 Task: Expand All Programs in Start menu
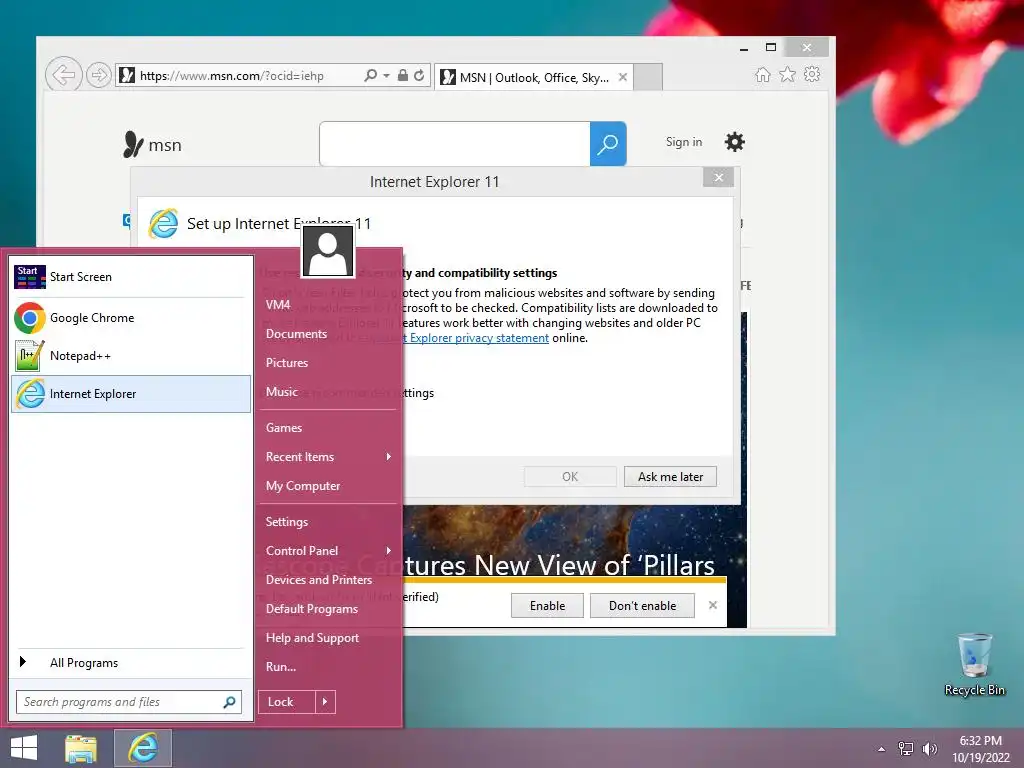[x=131, y=663]
